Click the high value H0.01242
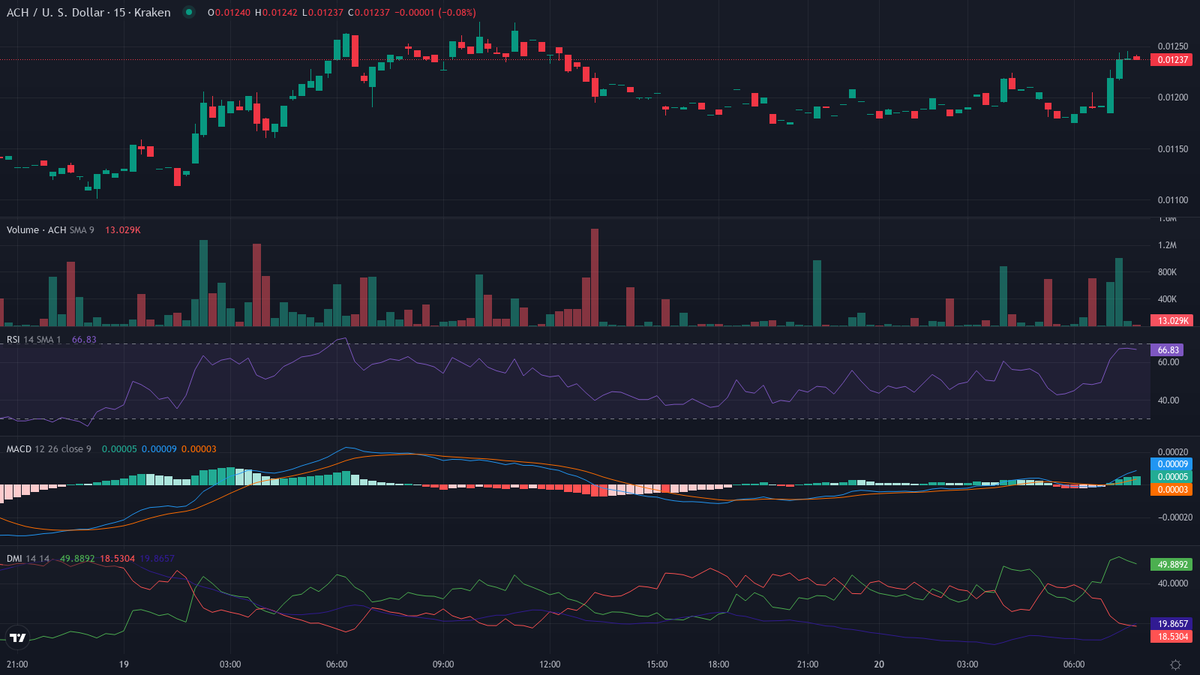This screenshot has height=675, width=1200. pyautogui.click(x=277, y=12)
